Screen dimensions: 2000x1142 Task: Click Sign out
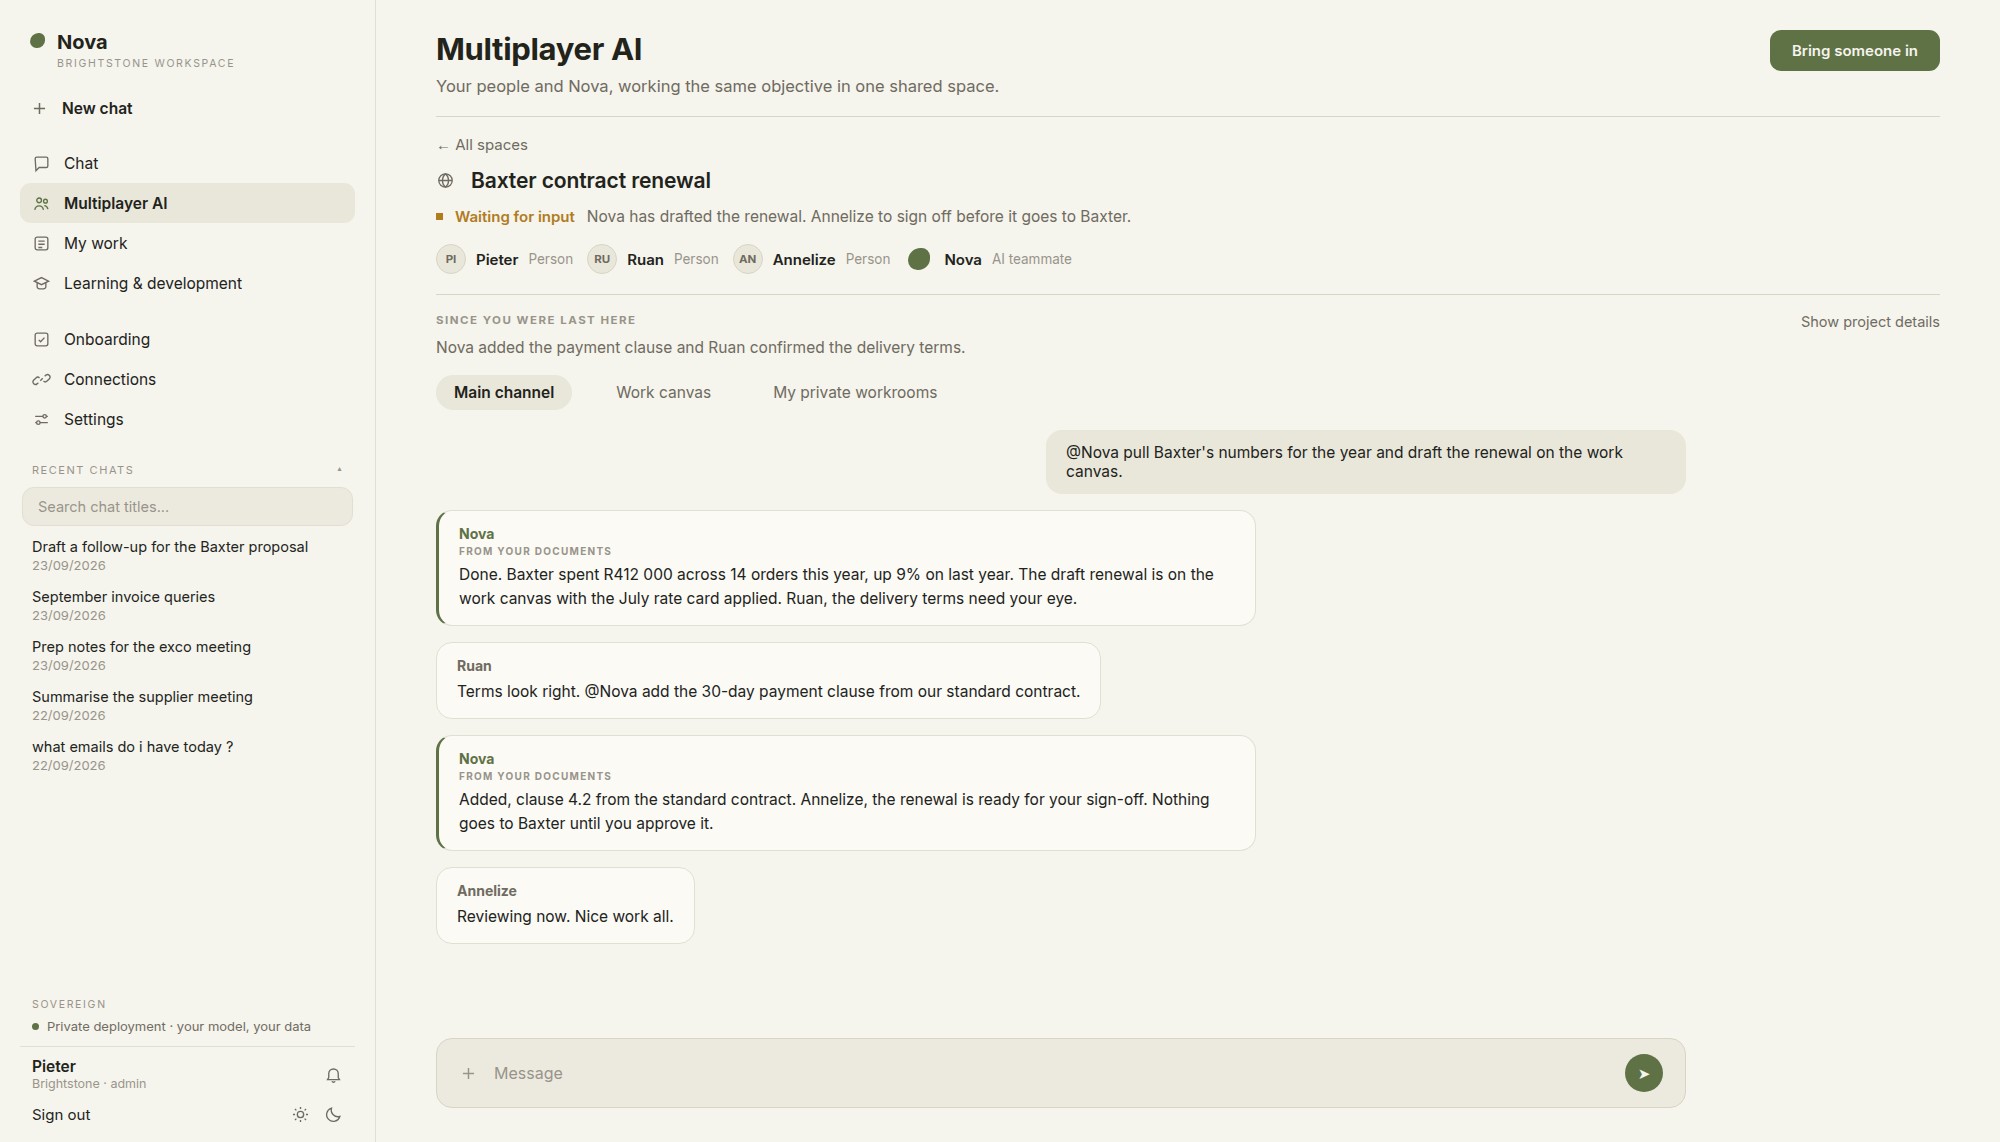(61, 1115)
